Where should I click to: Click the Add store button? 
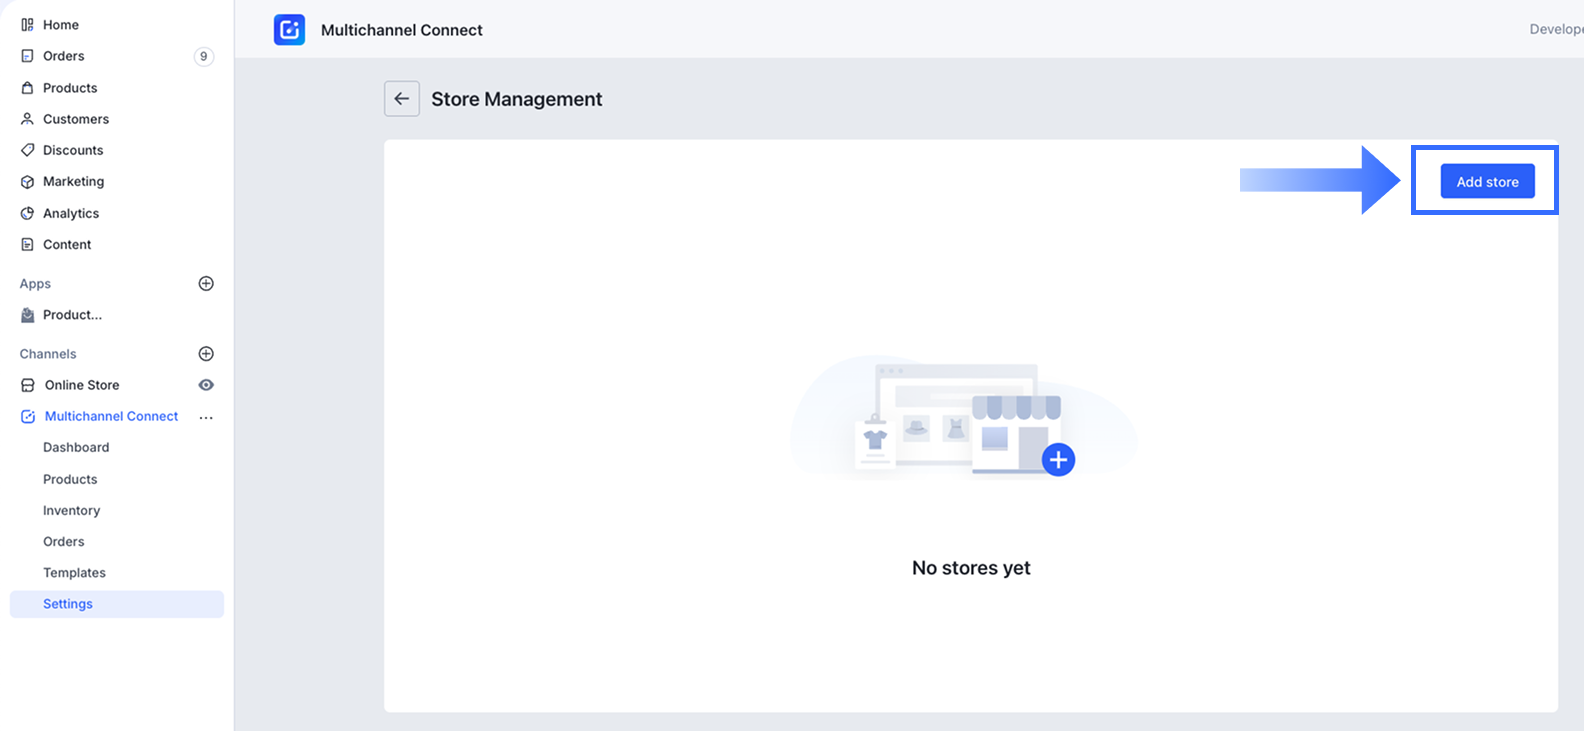point(1487,182)
